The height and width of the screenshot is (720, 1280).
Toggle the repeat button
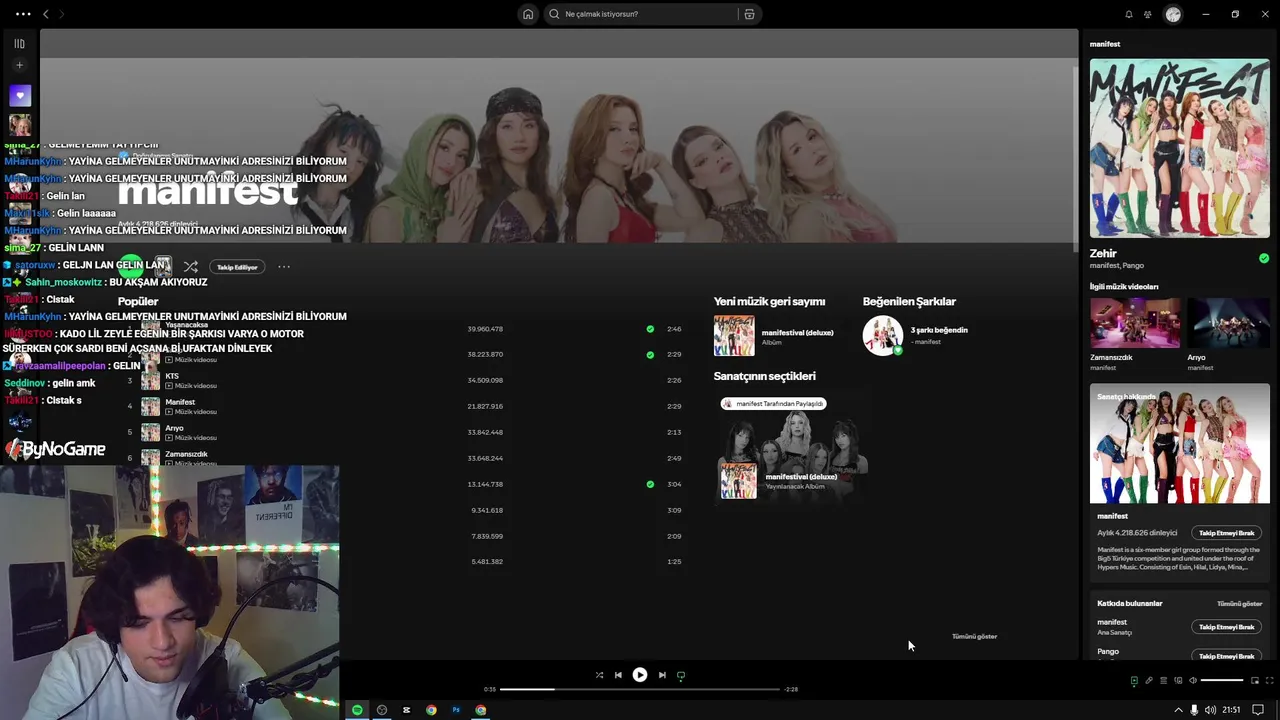681,675
